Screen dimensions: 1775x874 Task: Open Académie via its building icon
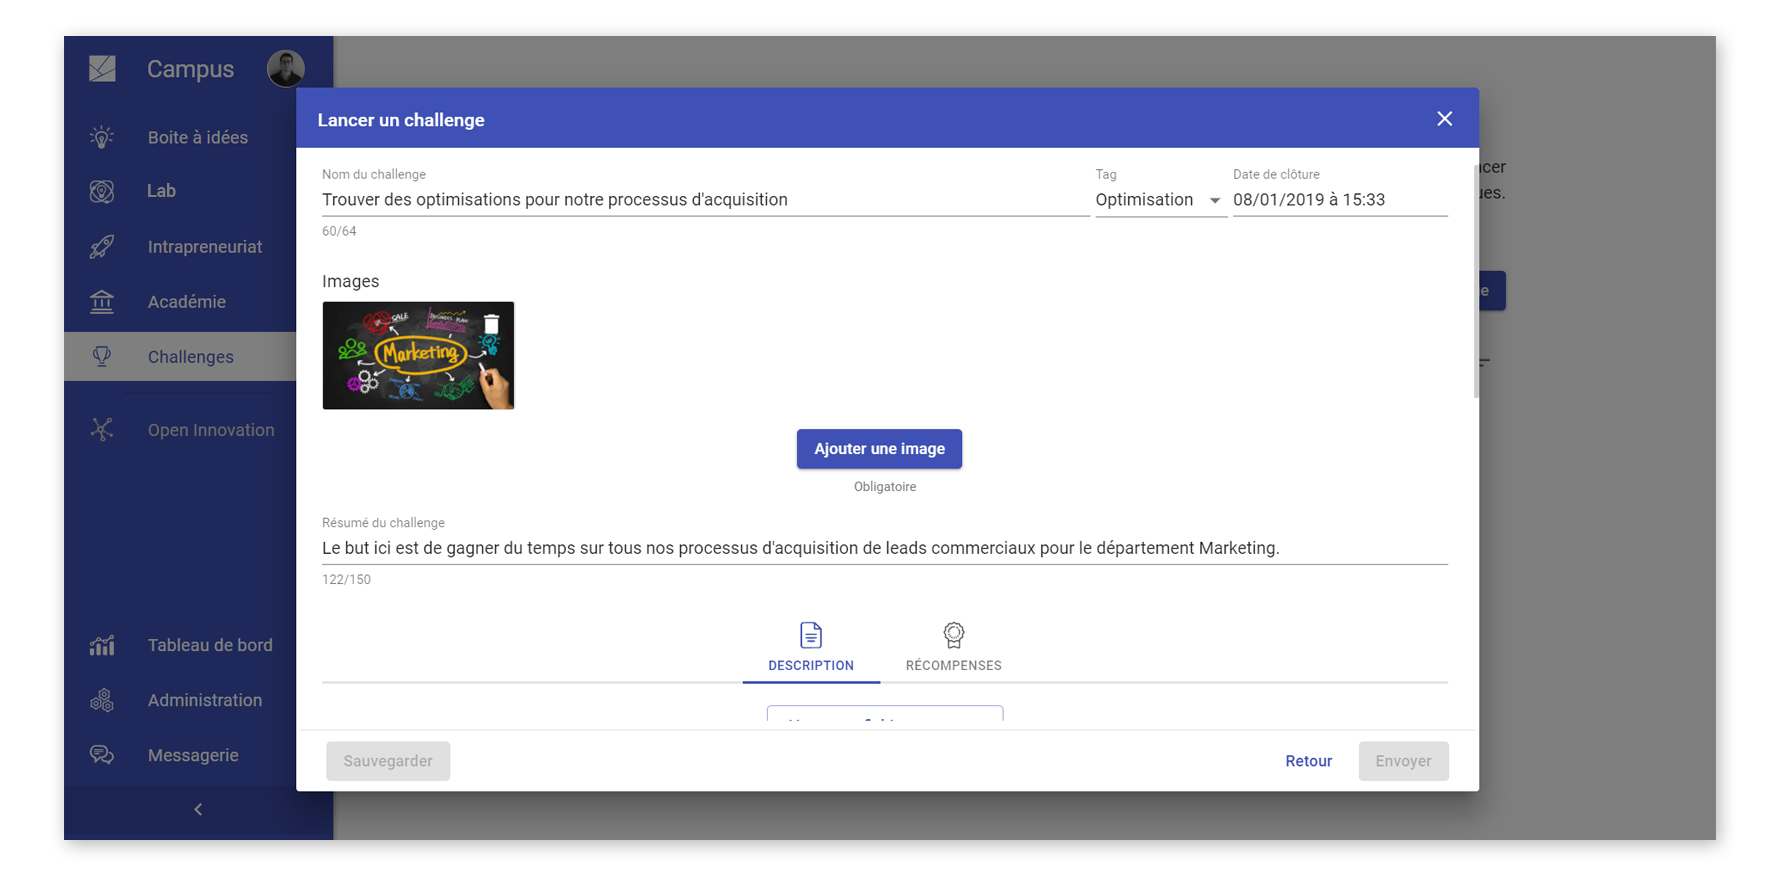(102, 302)
